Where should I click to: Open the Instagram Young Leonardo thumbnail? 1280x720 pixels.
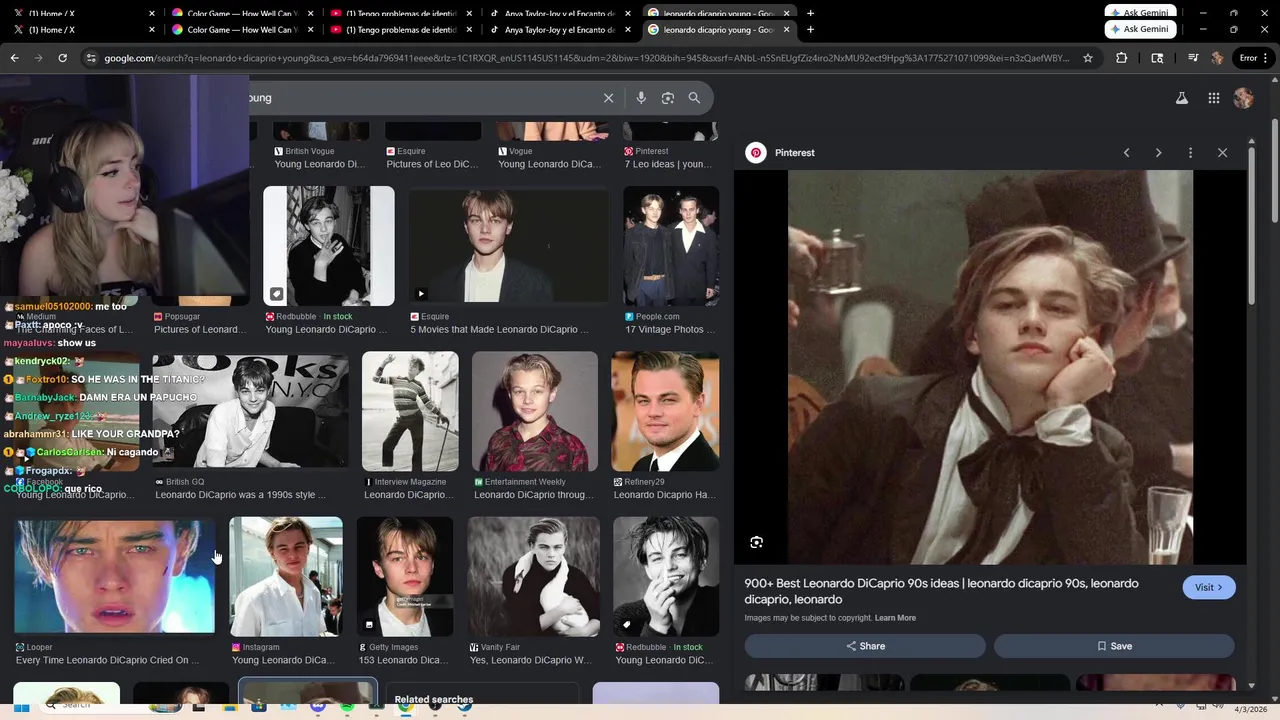286,576
